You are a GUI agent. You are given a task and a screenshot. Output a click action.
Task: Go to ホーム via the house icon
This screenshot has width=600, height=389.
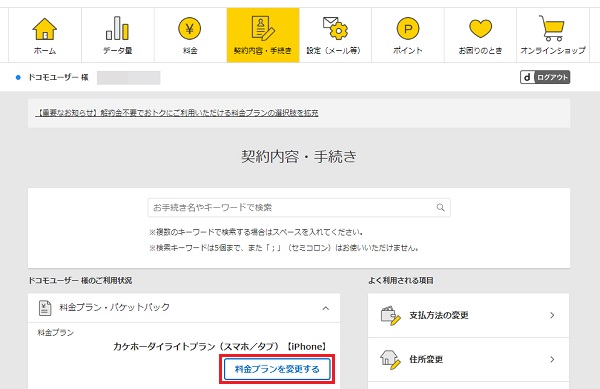45,29
